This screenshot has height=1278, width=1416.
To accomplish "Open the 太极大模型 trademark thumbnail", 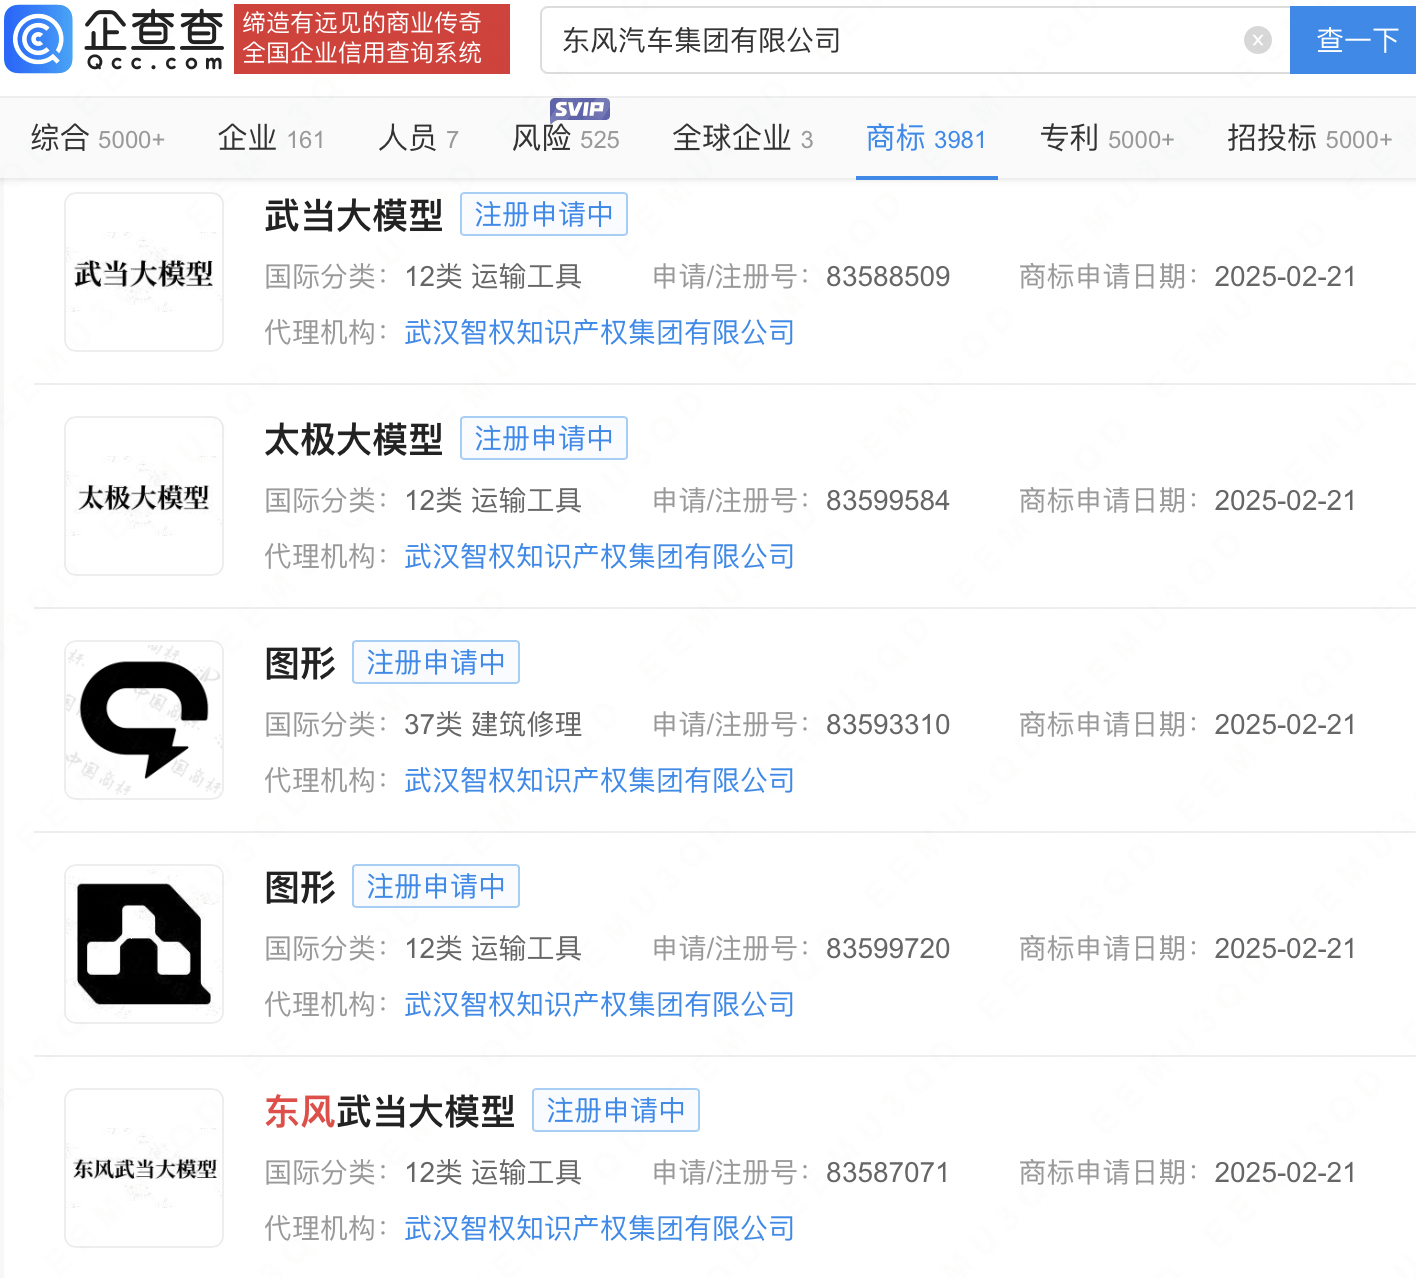I will 144,496.
